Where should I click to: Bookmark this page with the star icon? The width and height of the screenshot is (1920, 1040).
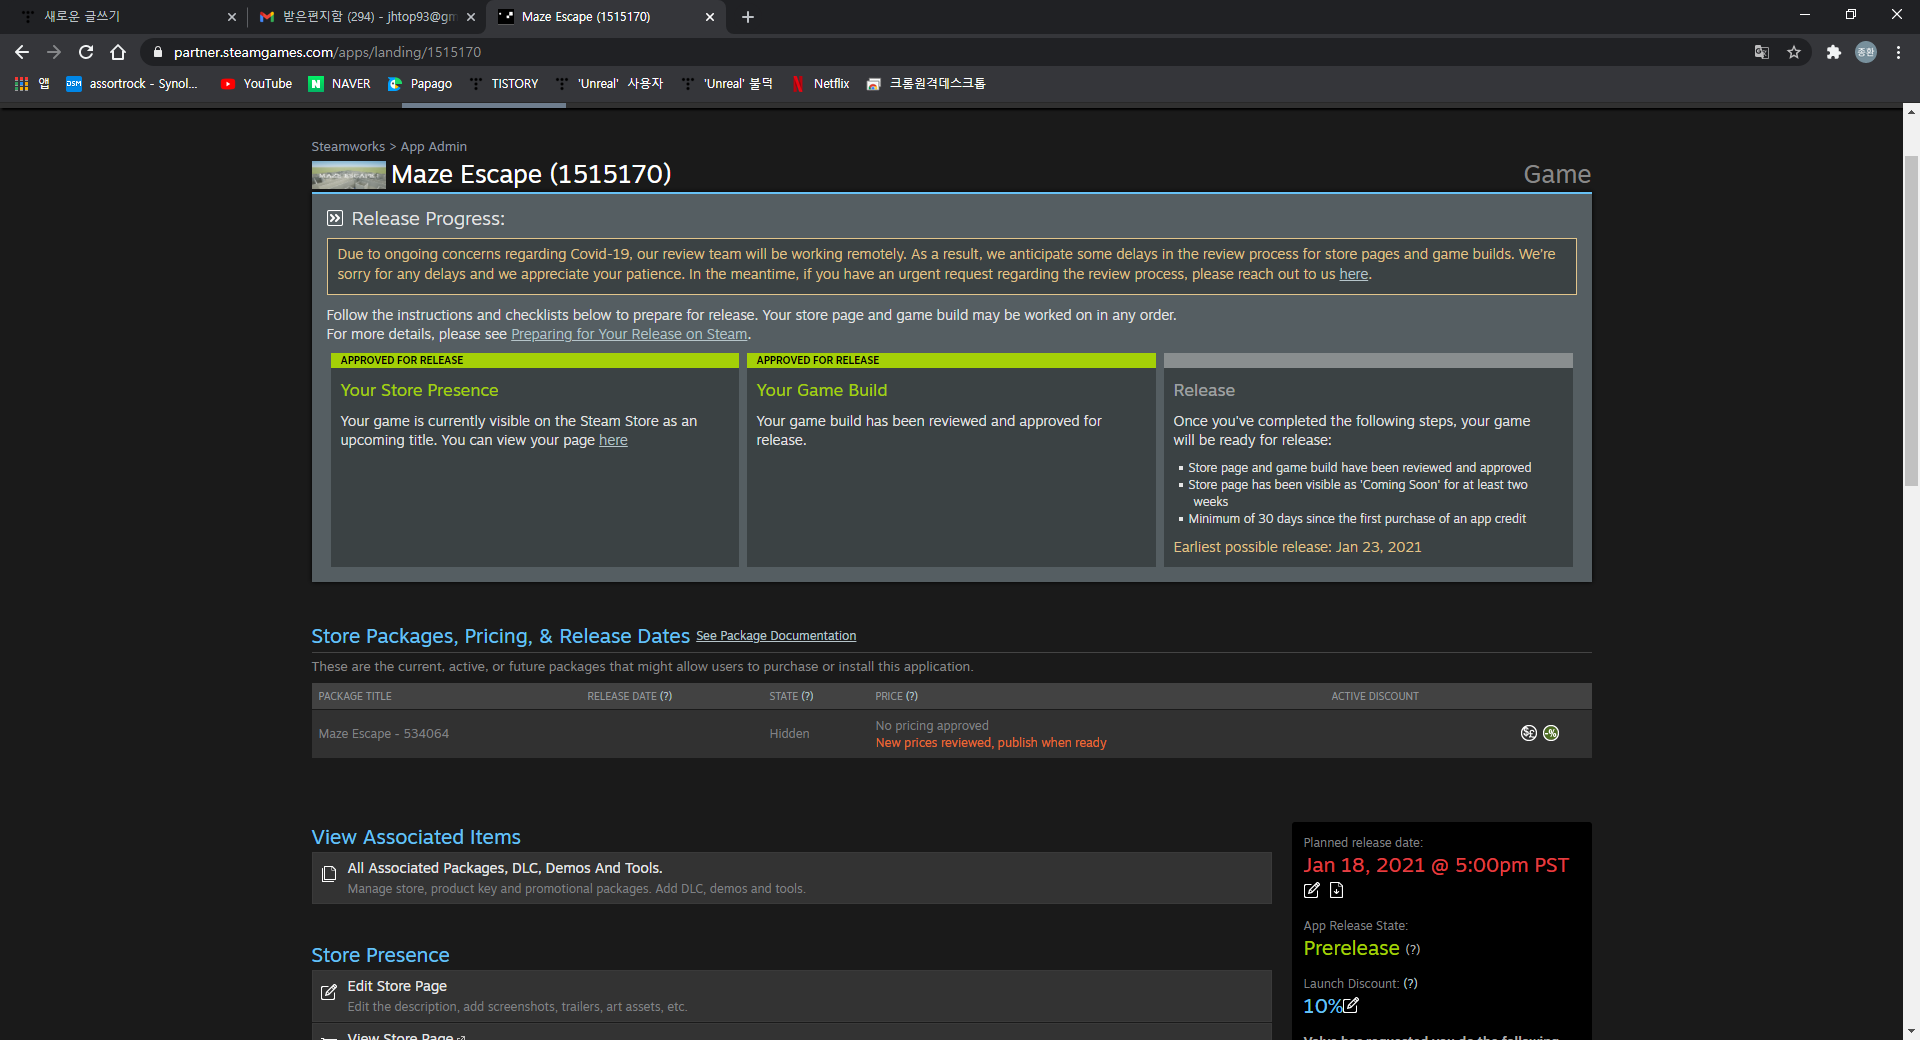tap(1794, 52)
